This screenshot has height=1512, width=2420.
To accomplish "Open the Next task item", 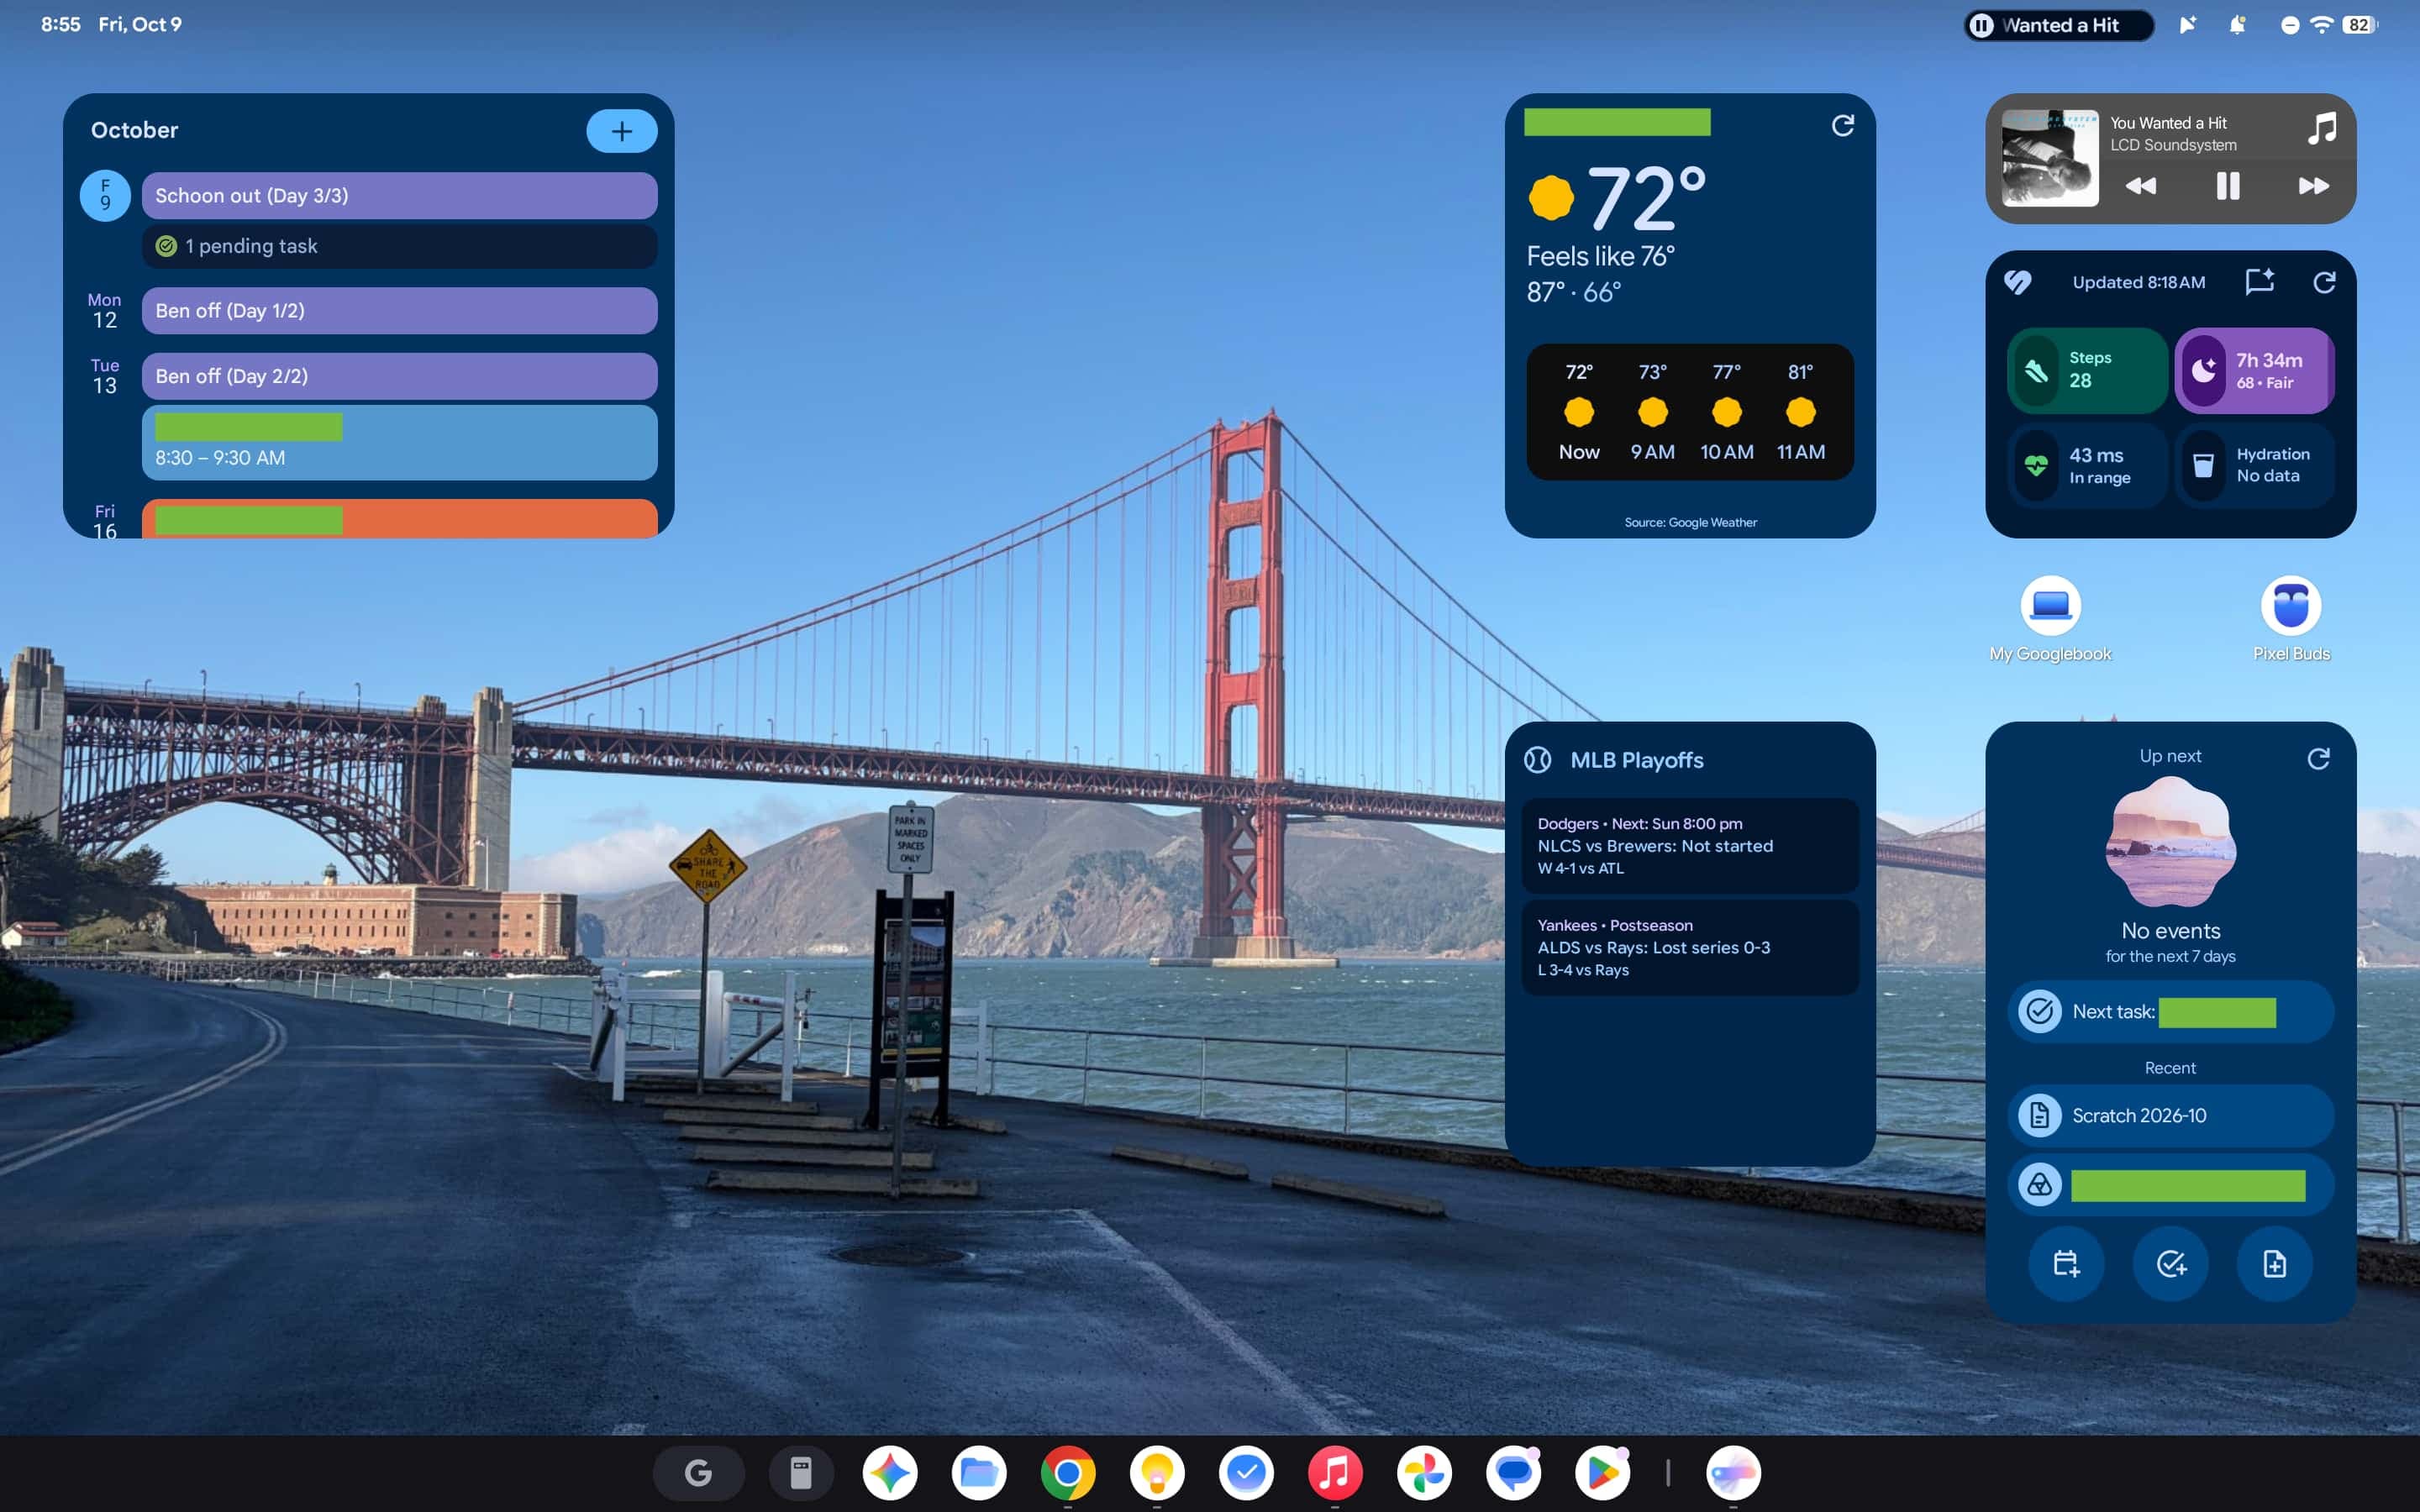I will (2170, 1012).
